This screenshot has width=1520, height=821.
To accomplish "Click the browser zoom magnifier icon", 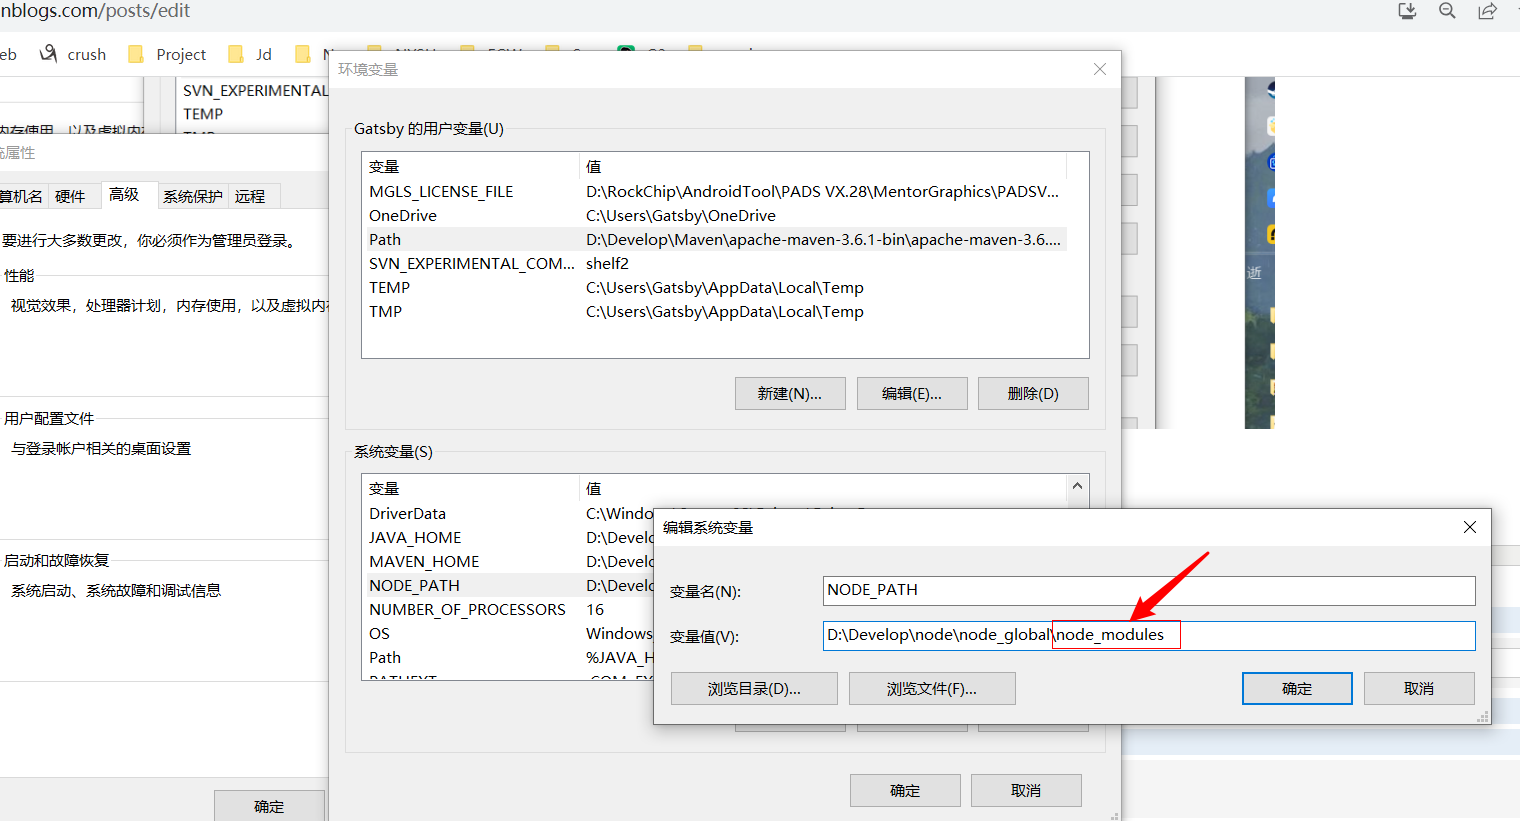I will [x=1447, y=11].
